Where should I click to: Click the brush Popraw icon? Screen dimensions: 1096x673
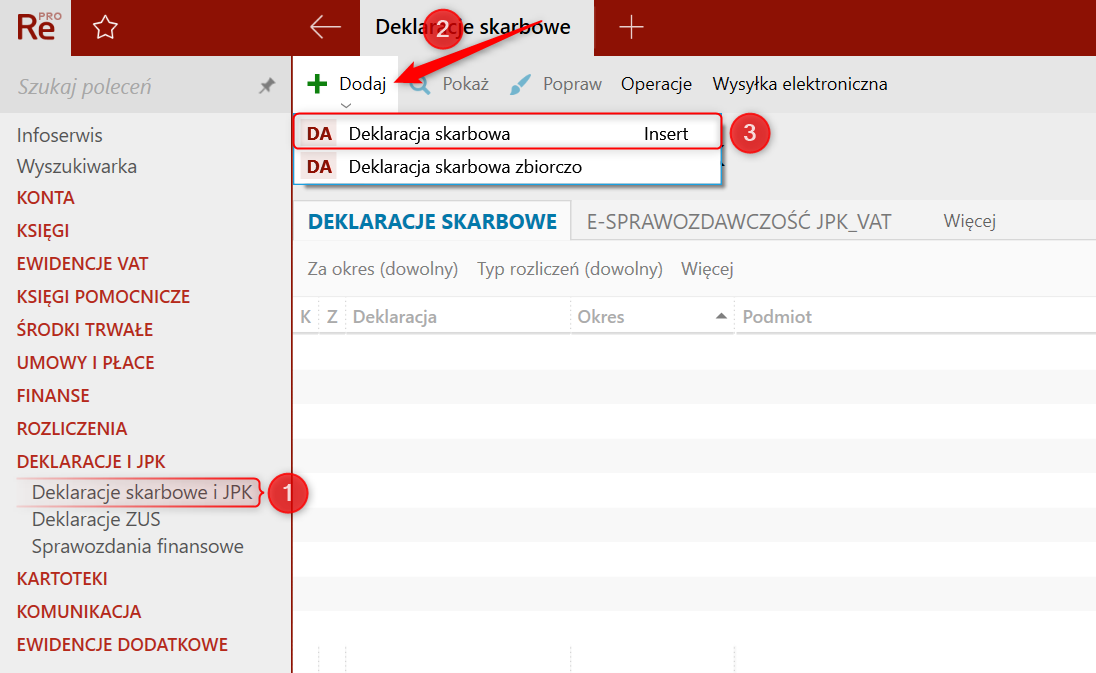tap(520, 85)
